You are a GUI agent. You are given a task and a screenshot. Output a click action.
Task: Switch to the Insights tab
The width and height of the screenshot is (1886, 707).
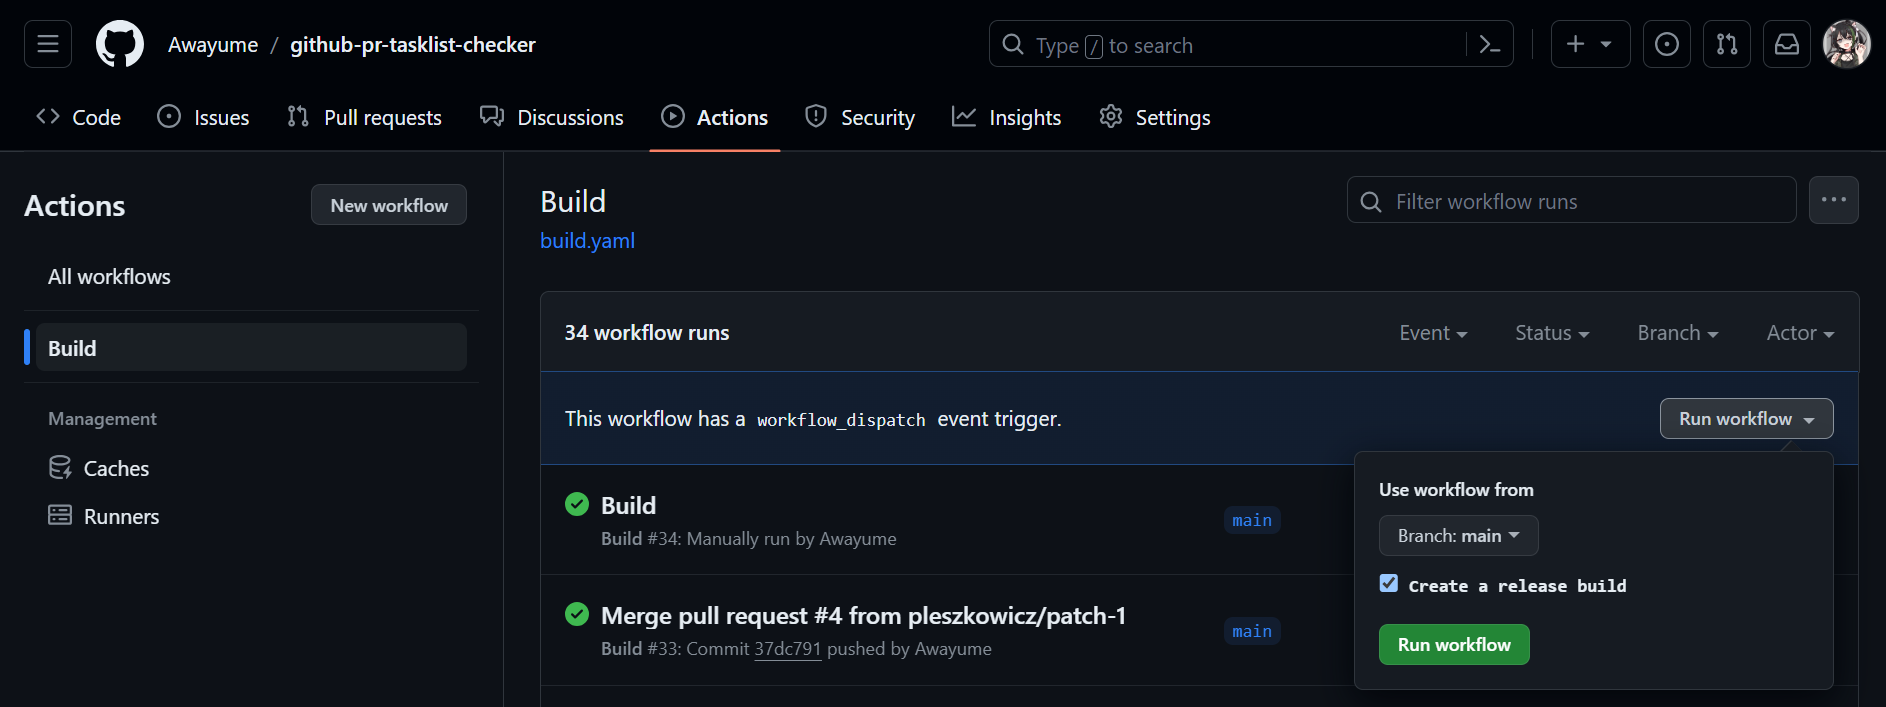[x=1007, y=118]
